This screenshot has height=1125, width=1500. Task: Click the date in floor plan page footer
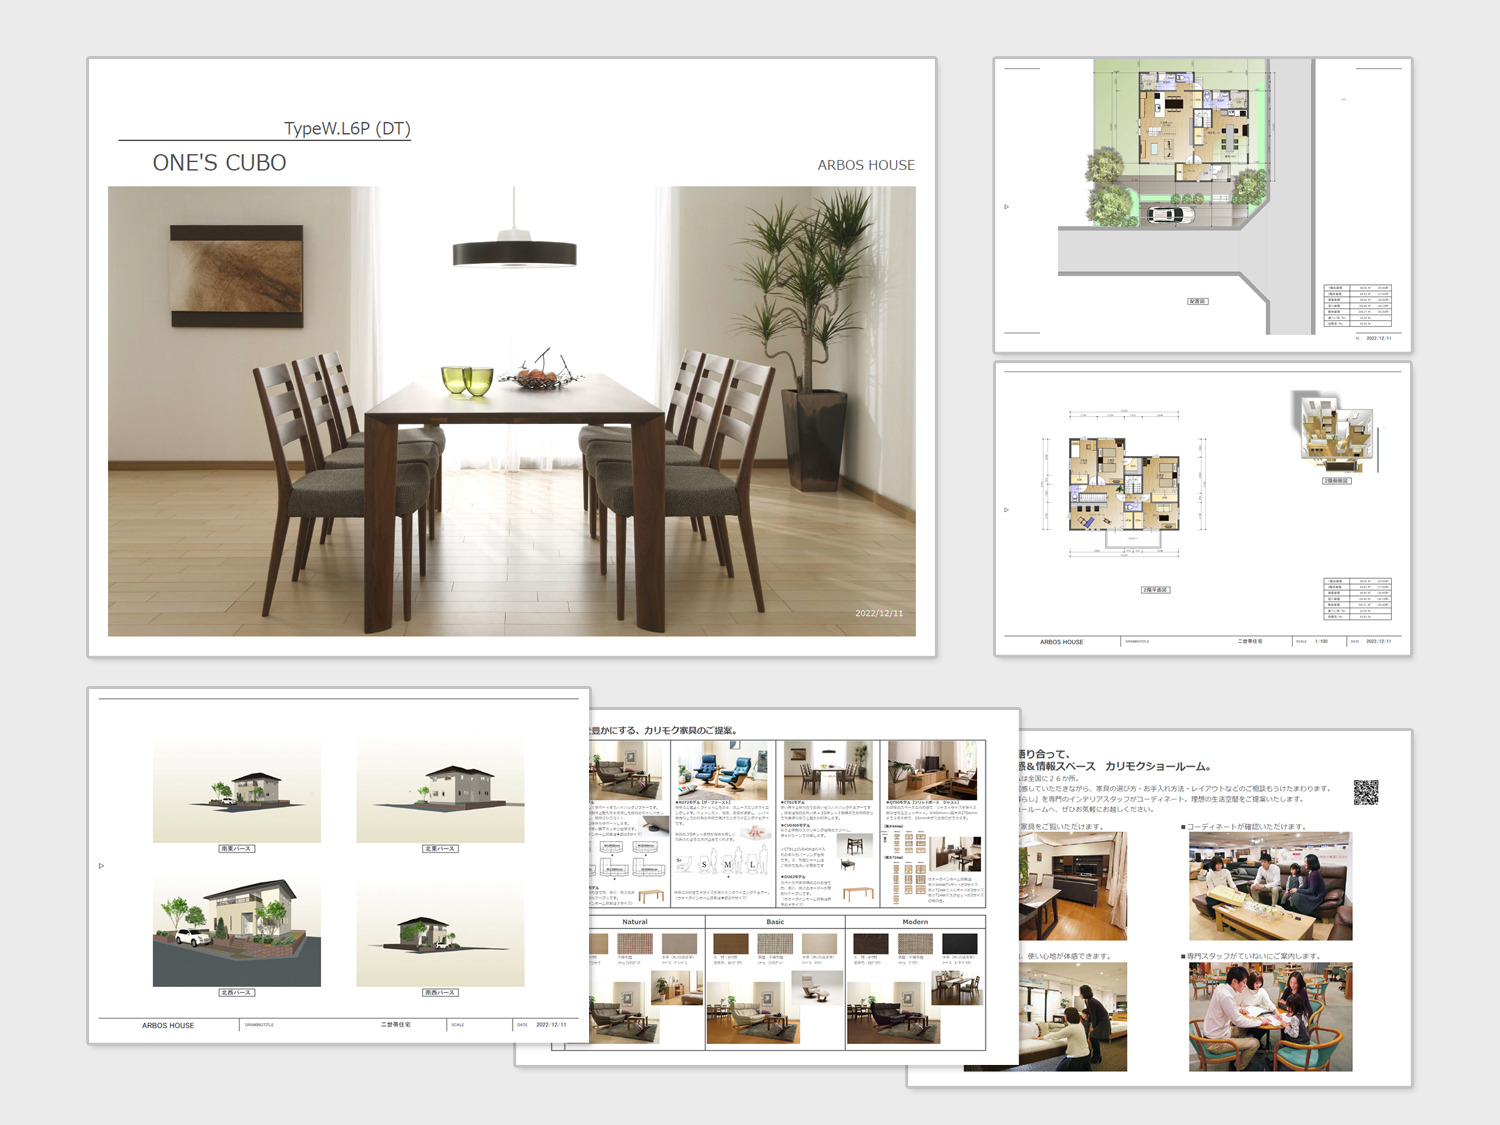[x=1378, y=641]
